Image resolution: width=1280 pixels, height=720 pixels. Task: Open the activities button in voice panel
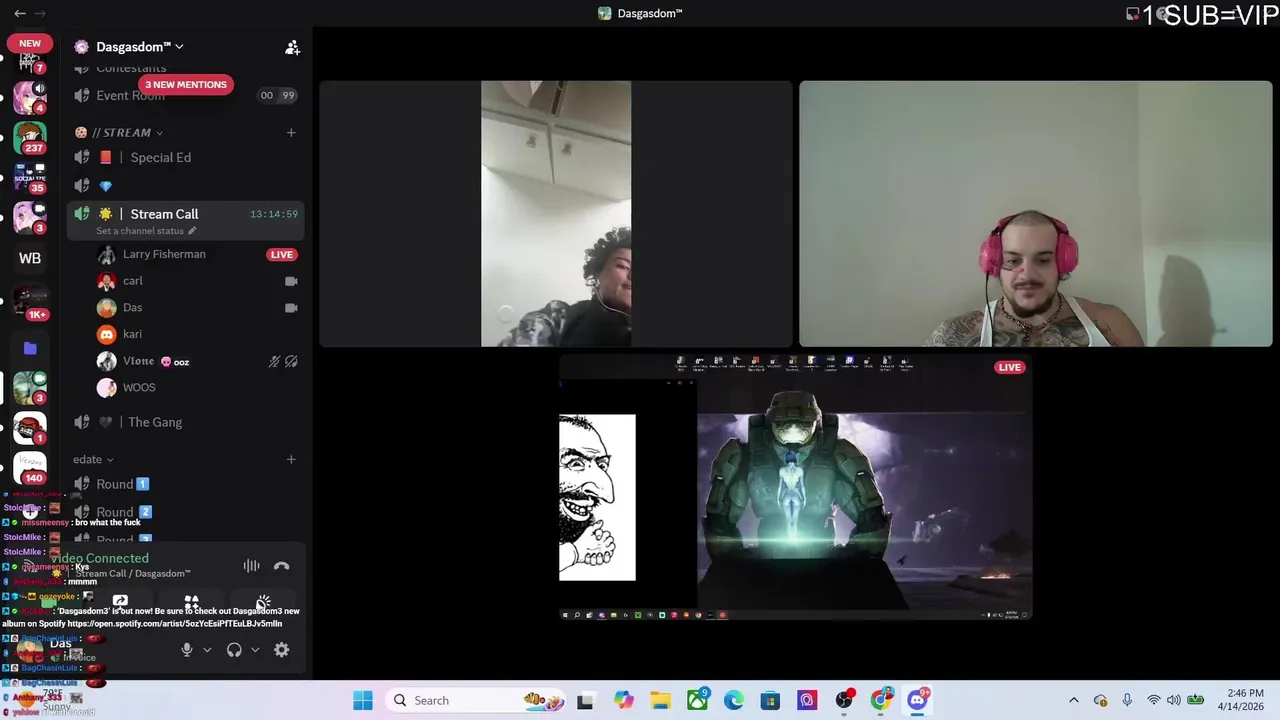pyautogui.click(x=191, y=602)
